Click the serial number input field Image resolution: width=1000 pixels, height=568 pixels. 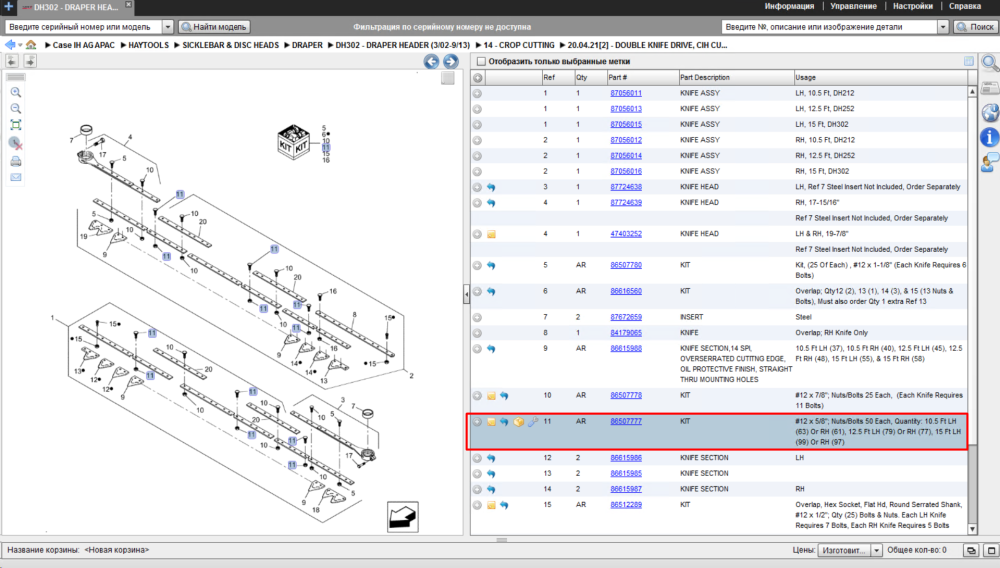point(84,27)
